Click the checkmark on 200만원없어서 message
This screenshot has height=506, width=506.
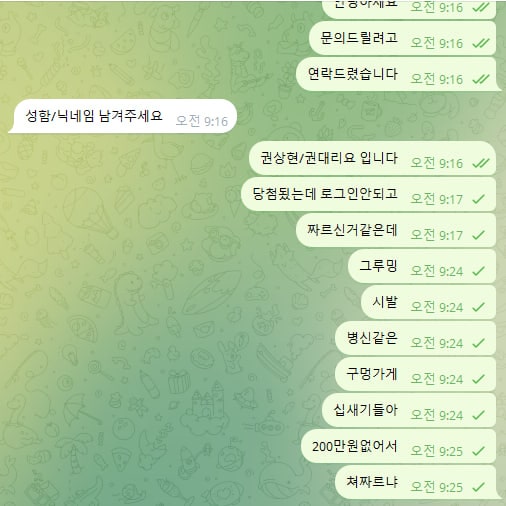click(479, 451)
